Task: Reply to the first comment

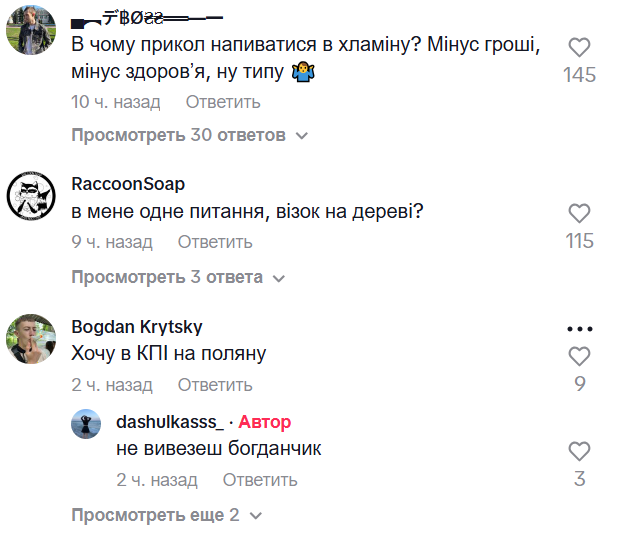Action: [x=223, y=102]
